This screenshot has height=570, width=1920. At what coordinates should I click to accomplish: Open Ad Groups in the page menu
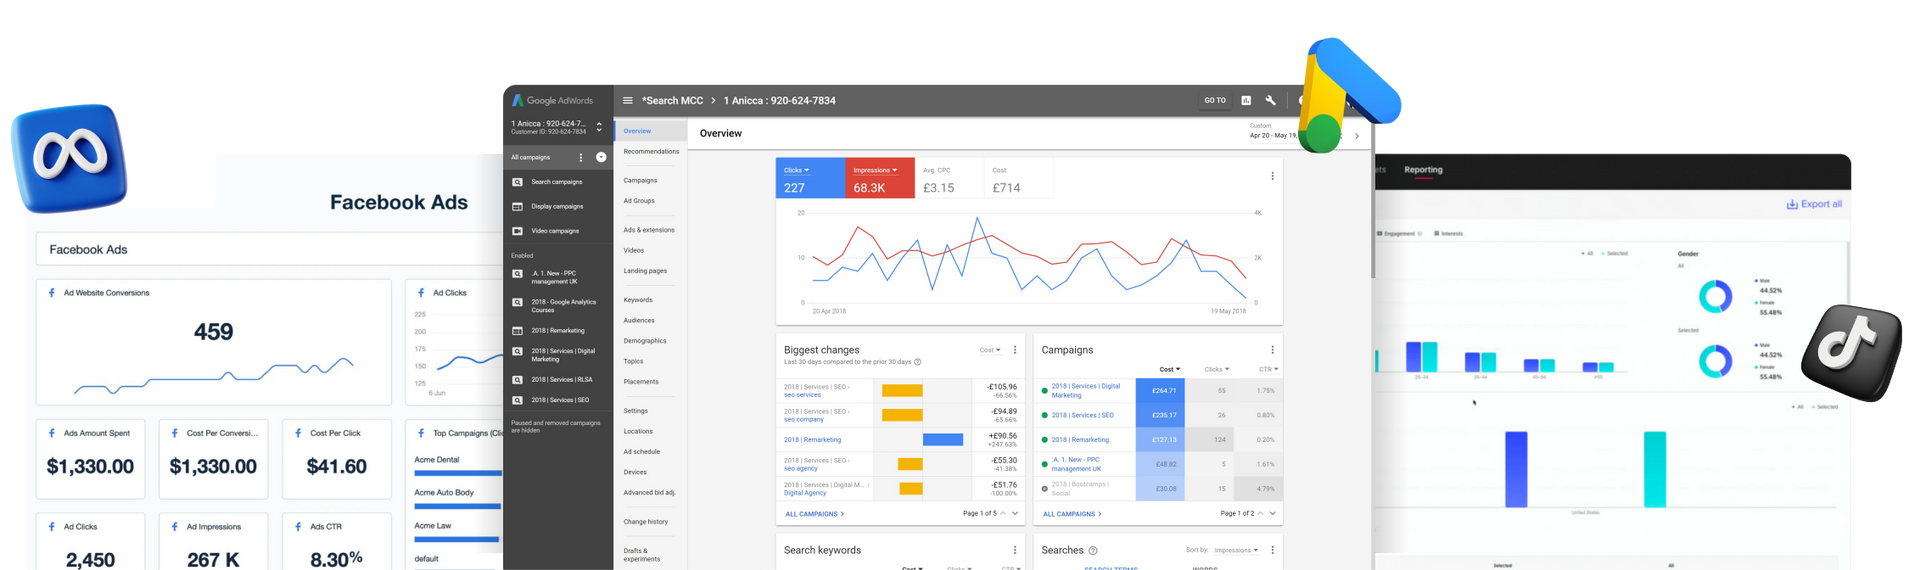(x=639, y=201)
